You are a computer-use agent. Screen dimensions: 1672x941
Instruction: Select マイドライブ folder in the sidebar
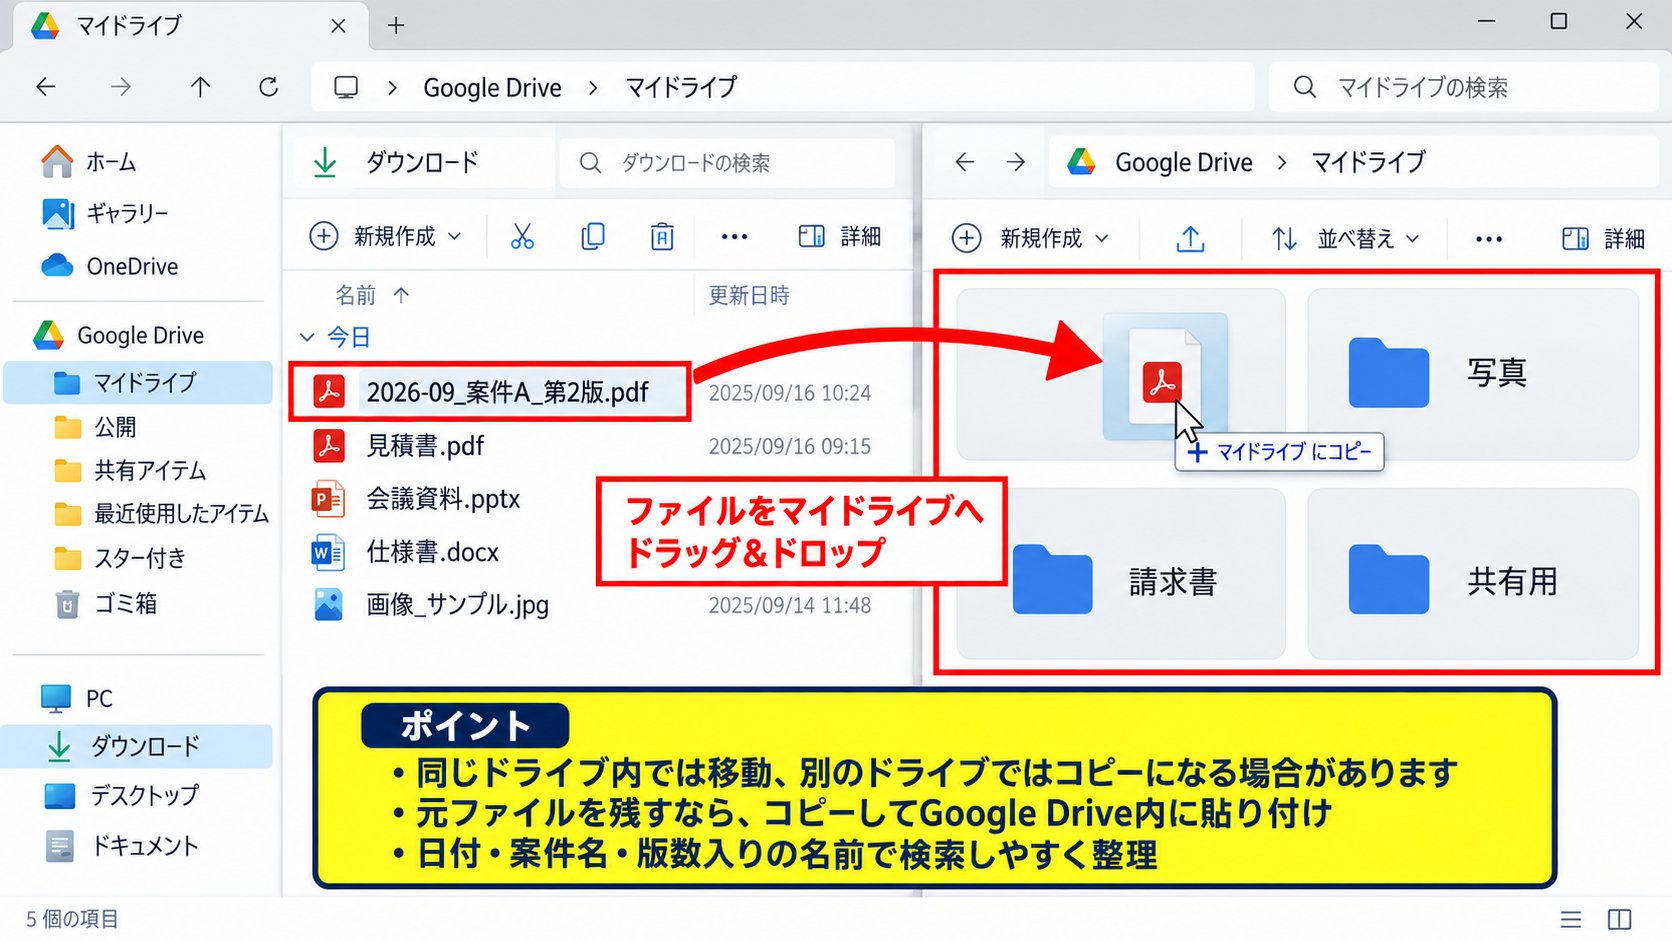point(138,382)
